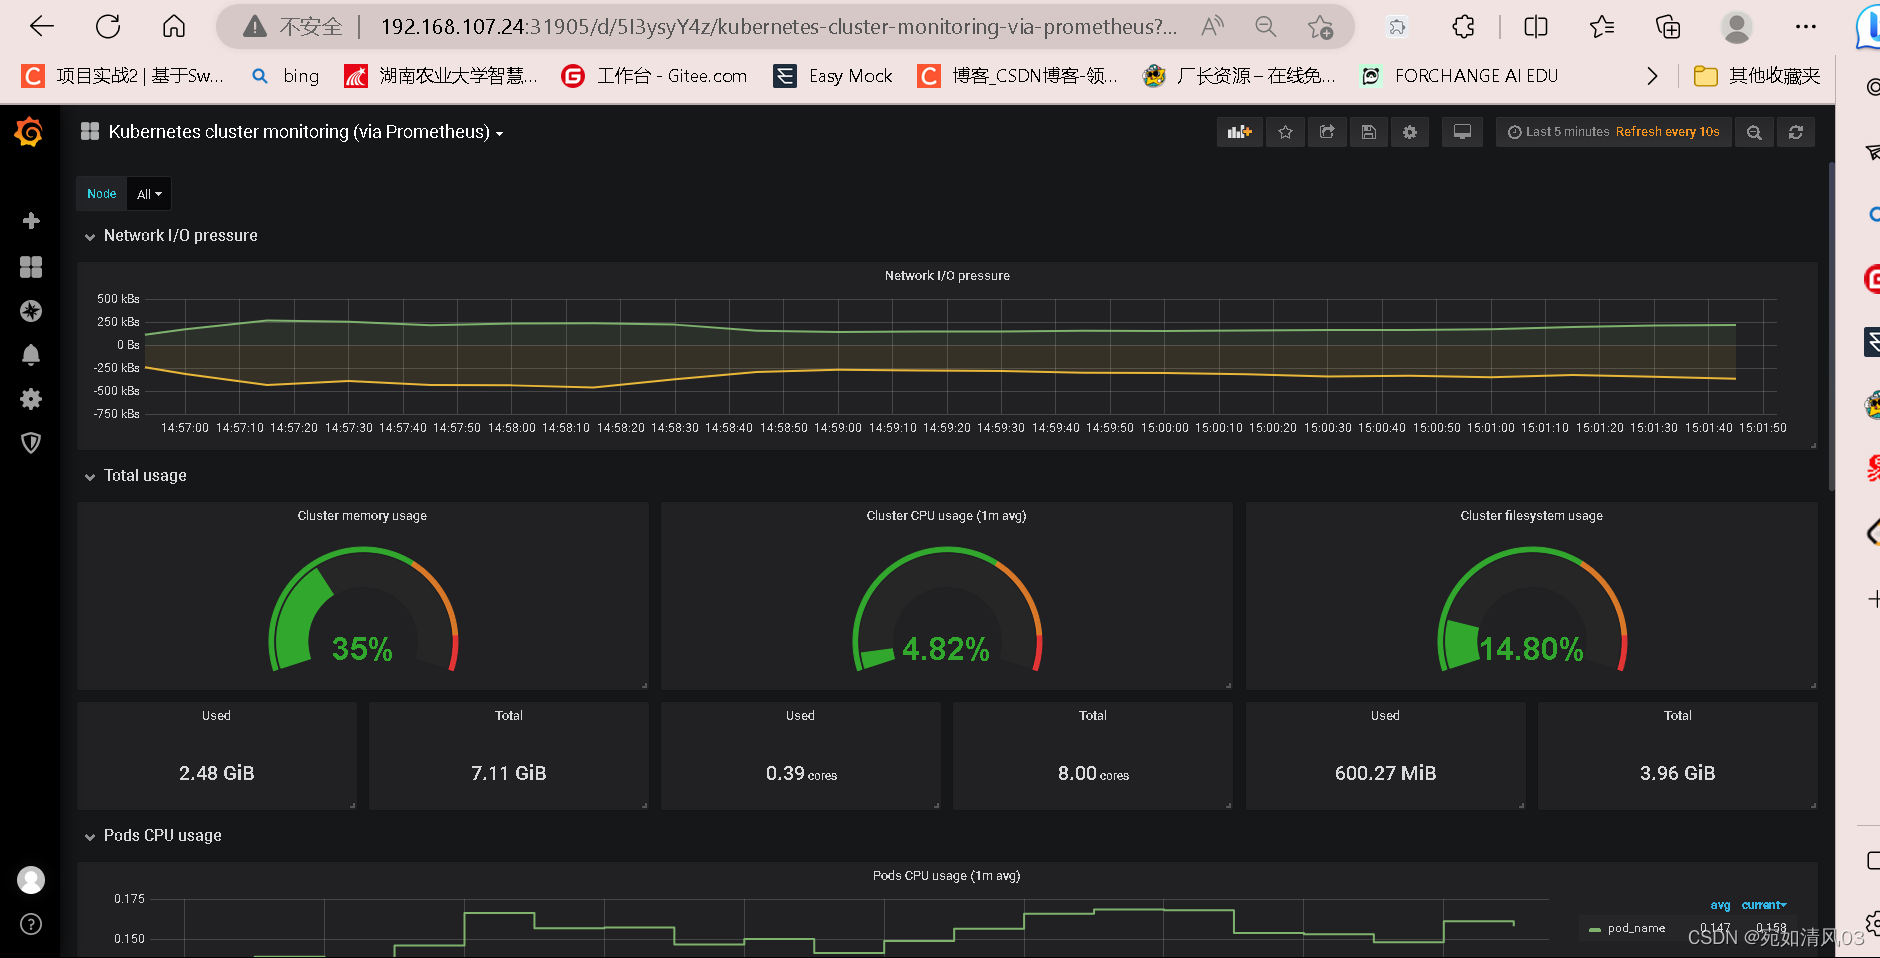
Task: Open the FORCHANGE AI EDU bookmark
Action: click(1460, 76)
